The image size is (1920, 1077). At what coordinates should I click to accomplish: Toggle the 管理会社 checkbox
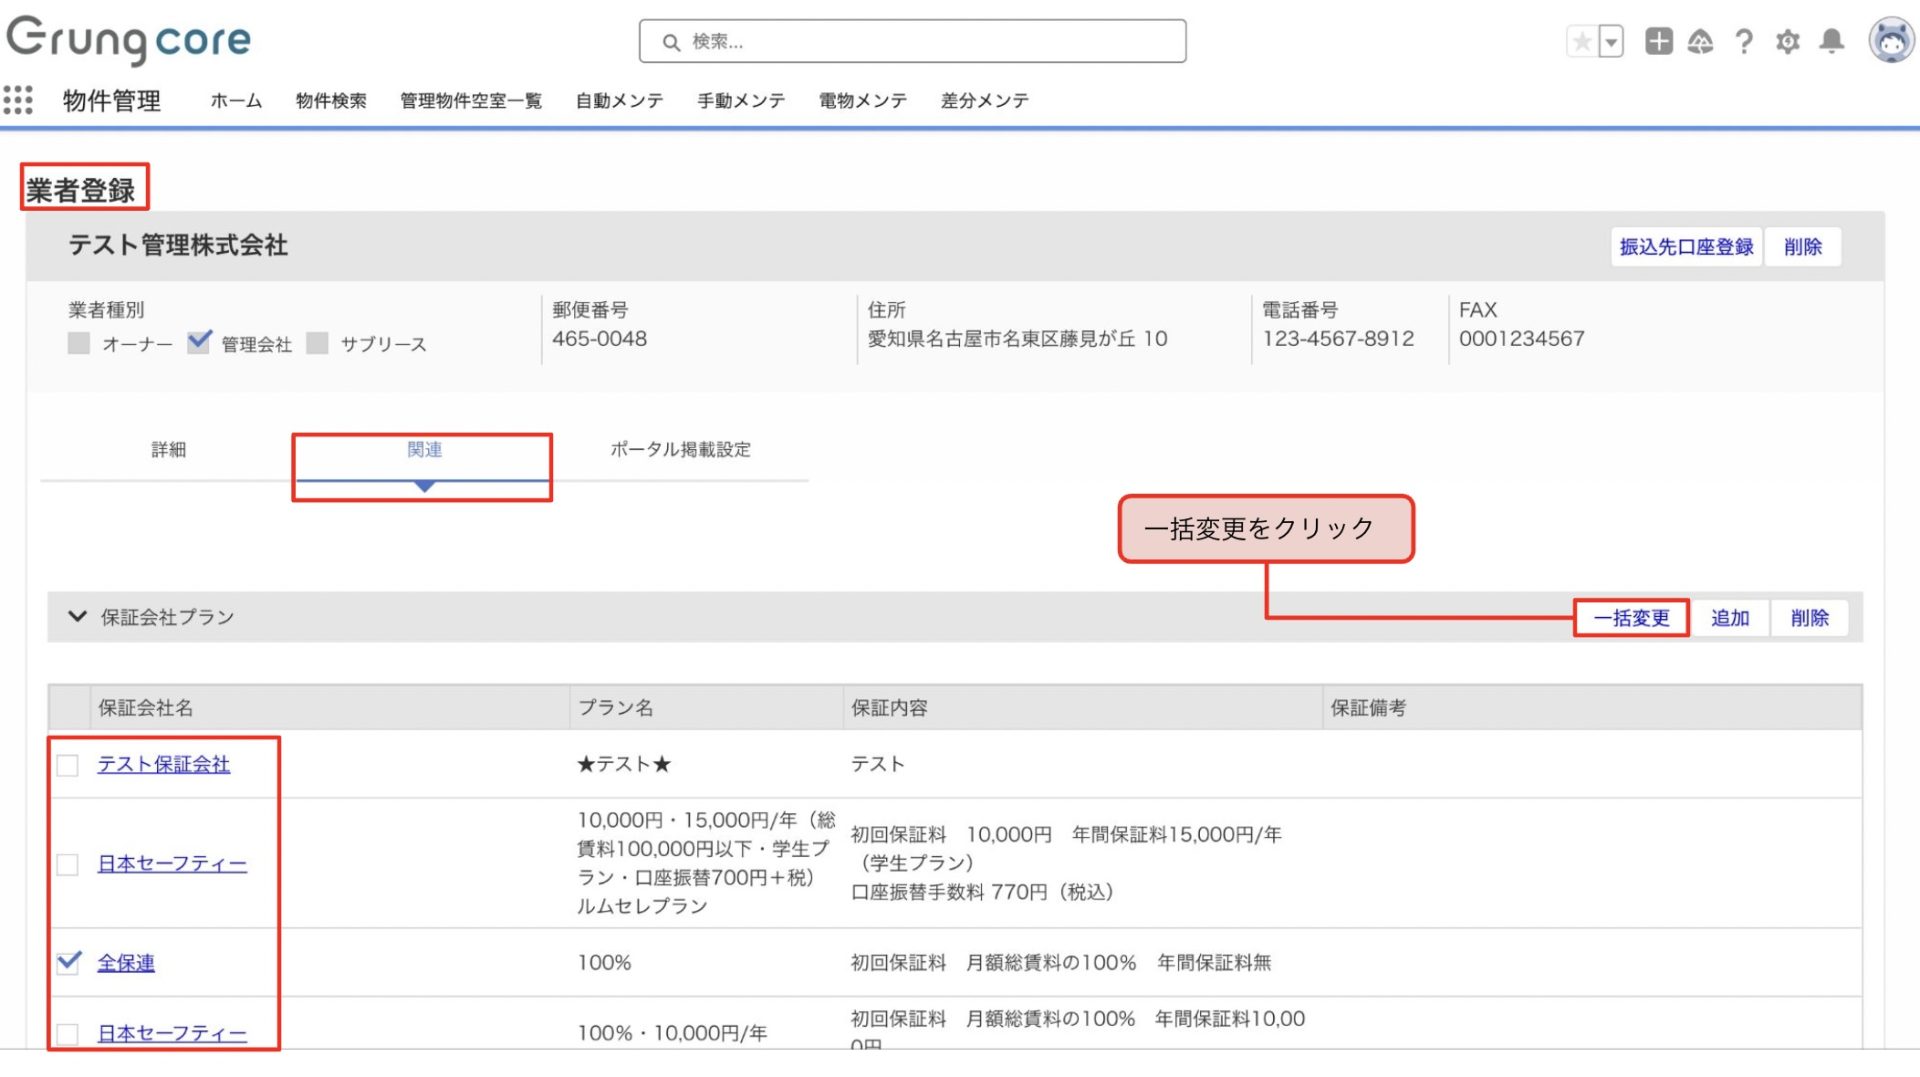tap(199, 343)
